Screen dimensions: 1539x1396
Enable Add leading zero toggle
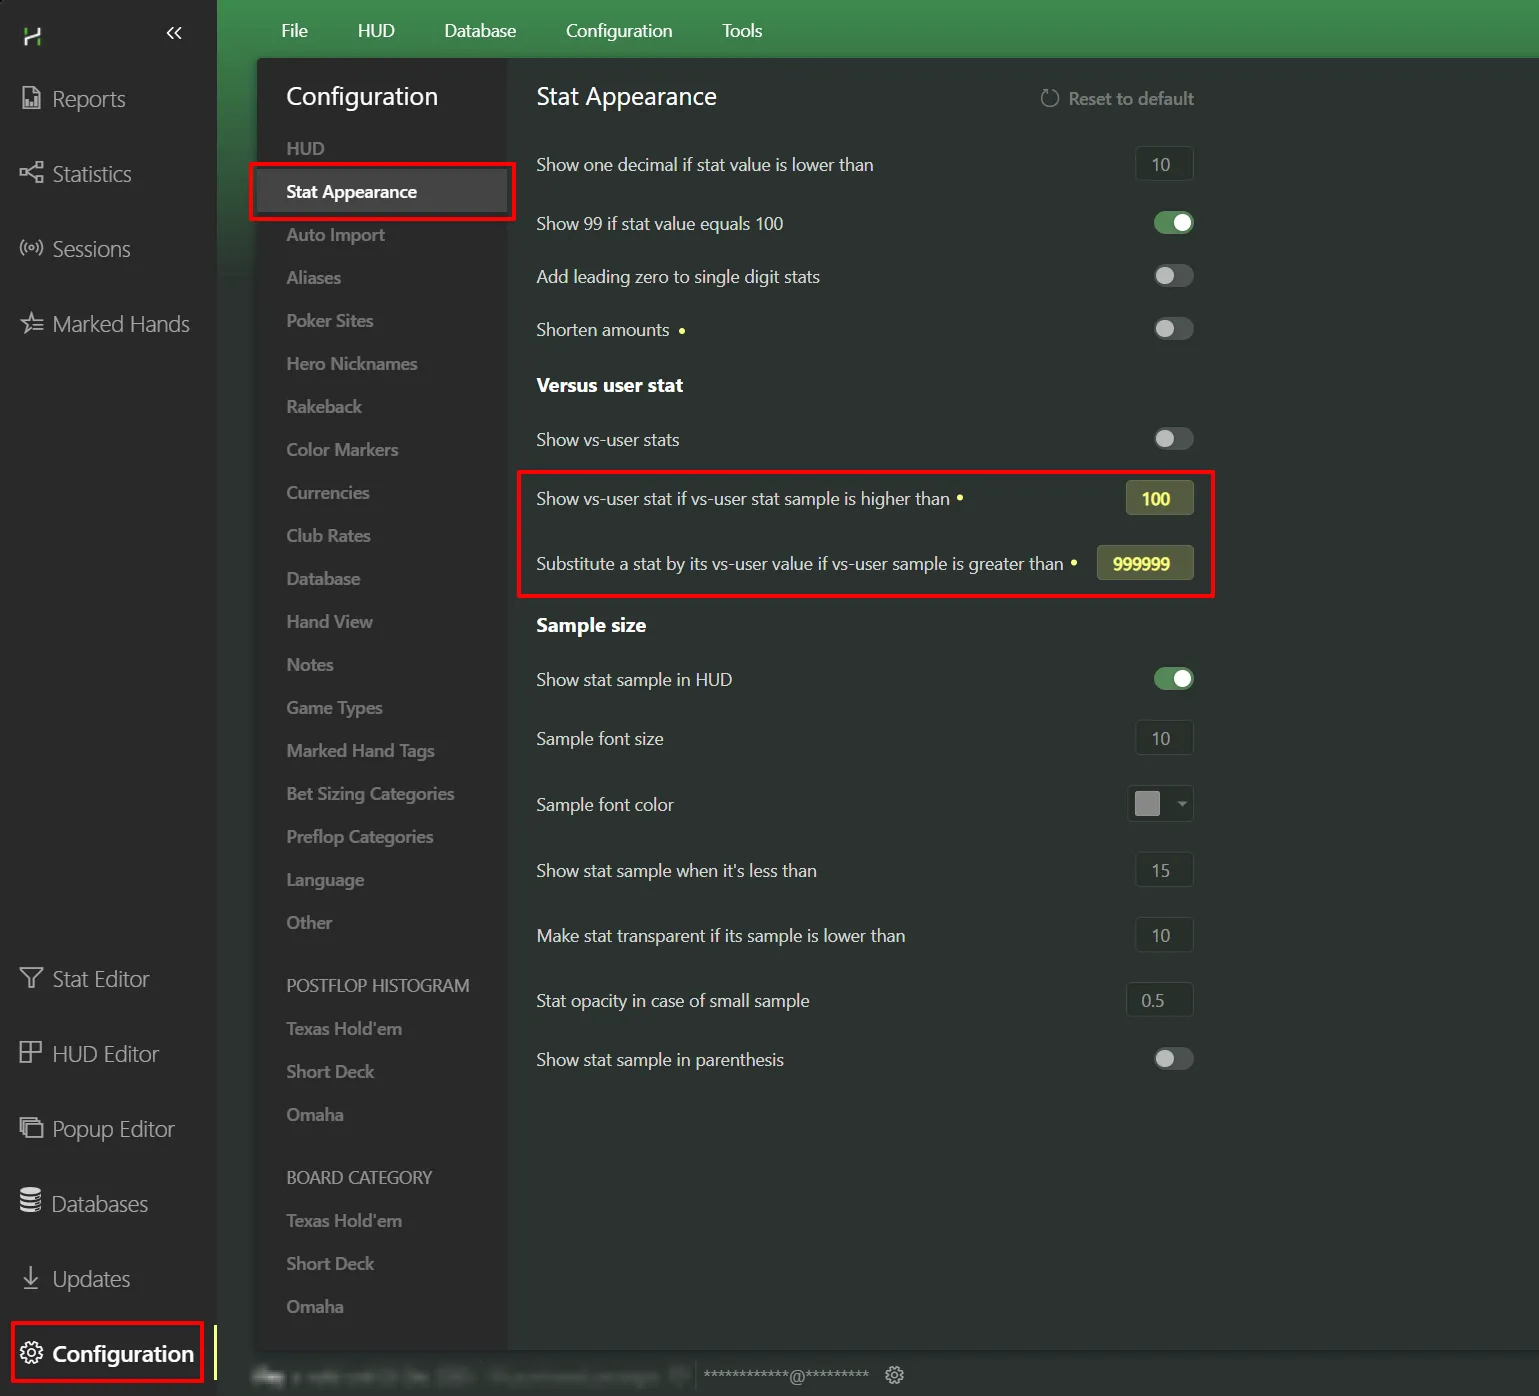(1173, 276)
